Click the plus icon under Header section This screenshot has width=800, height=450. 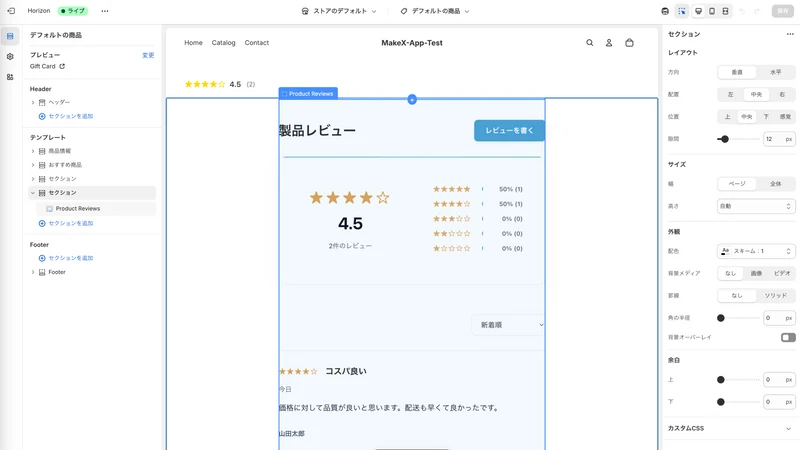tap(42, 116)
